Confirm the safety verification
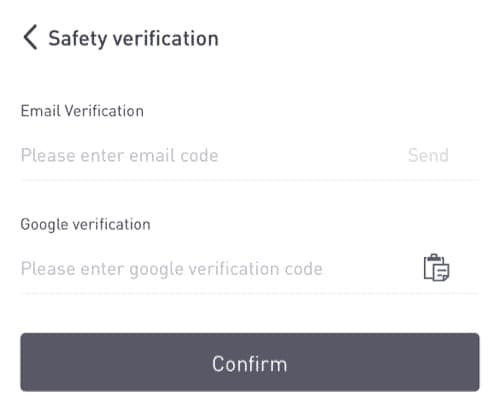The height and width of the screenshot is (396, 500). click(x=250, y=362)
